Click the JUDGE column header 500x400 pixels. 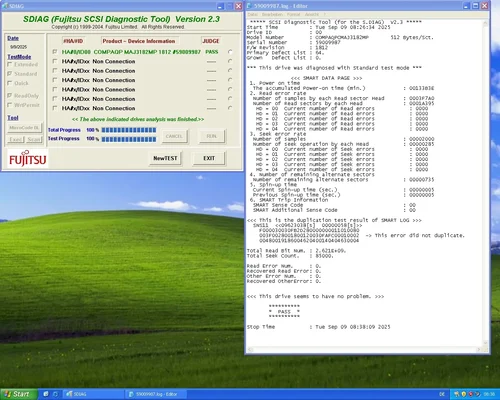(x=211, y=41)
